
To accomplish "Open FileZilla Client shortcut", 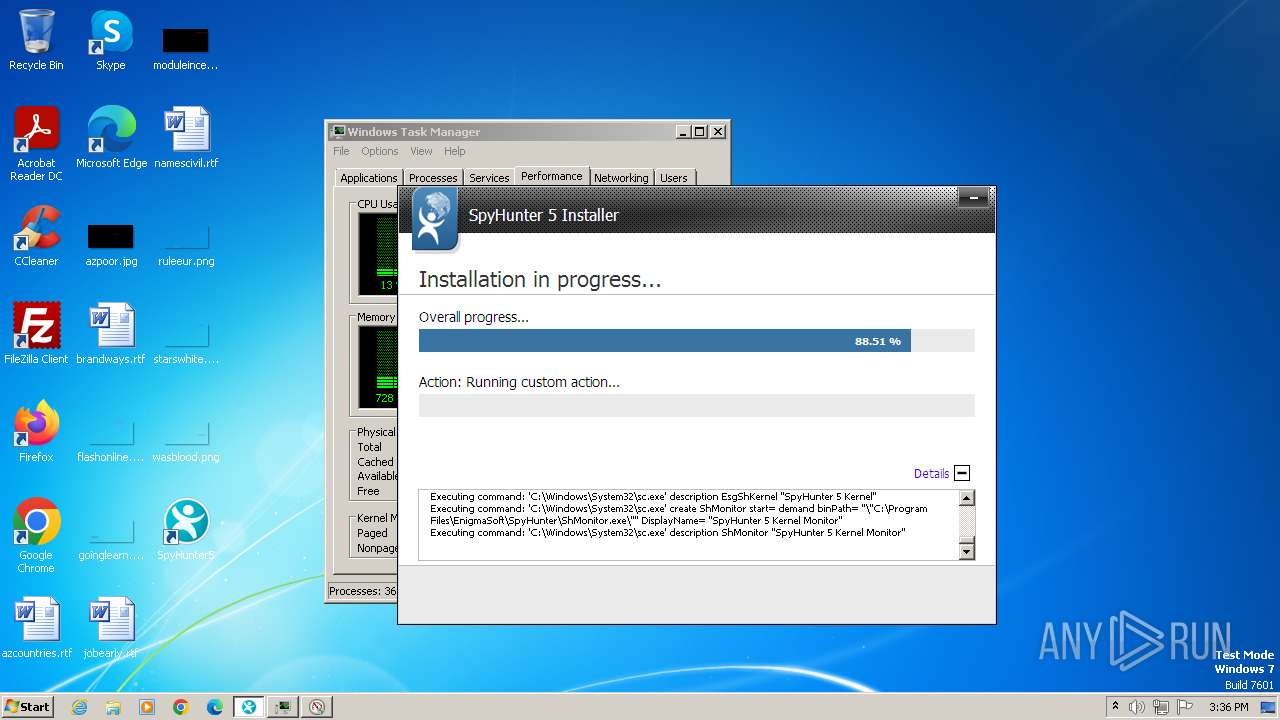I will click(x=36, y=333).
